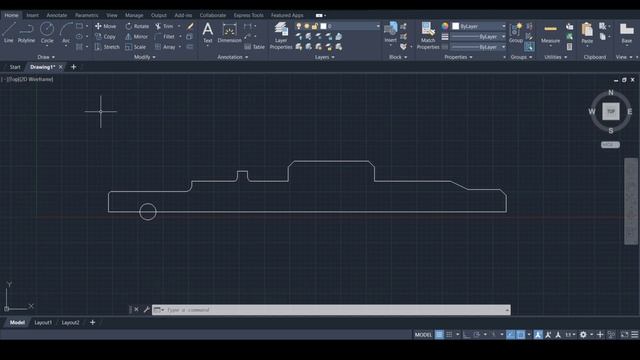The height and width of the screenshot is (360, 640).
Task: Add a Dimension annotation
Action: [x=229, y=33]
